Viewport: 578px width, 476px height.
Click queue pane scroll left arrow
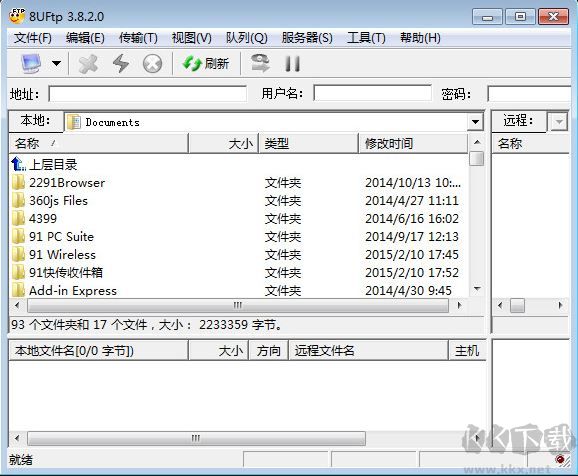pyautogui.click(x=17, y=438)
